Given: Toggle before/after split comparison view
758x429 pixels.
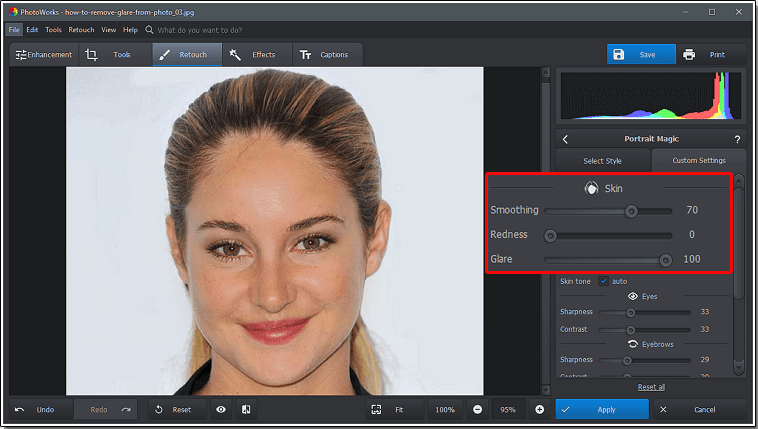Looking at the screenshot, I should pyautogui.click(x=245, y=409).
